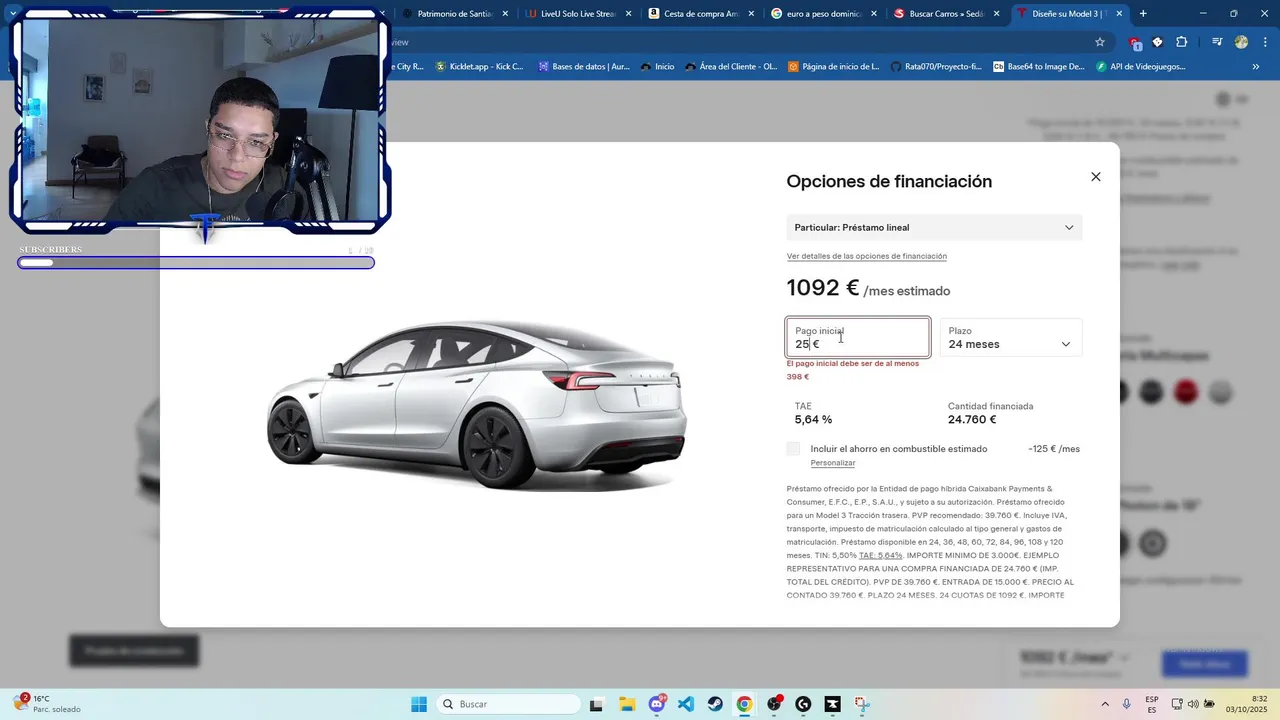
Task: Open the battery tray icon
Action: pos(1209,704)
